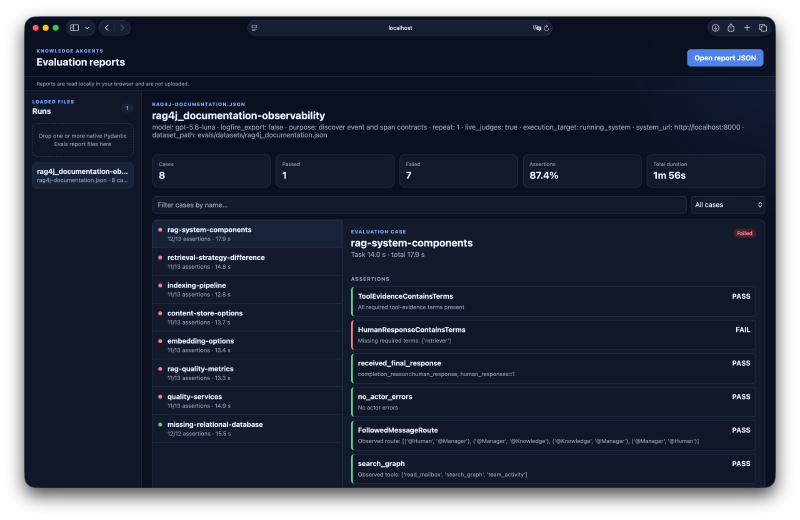The height and width of the screenshot is (520, 800).
Task: Click the Failed status badge
Action: 744,233
